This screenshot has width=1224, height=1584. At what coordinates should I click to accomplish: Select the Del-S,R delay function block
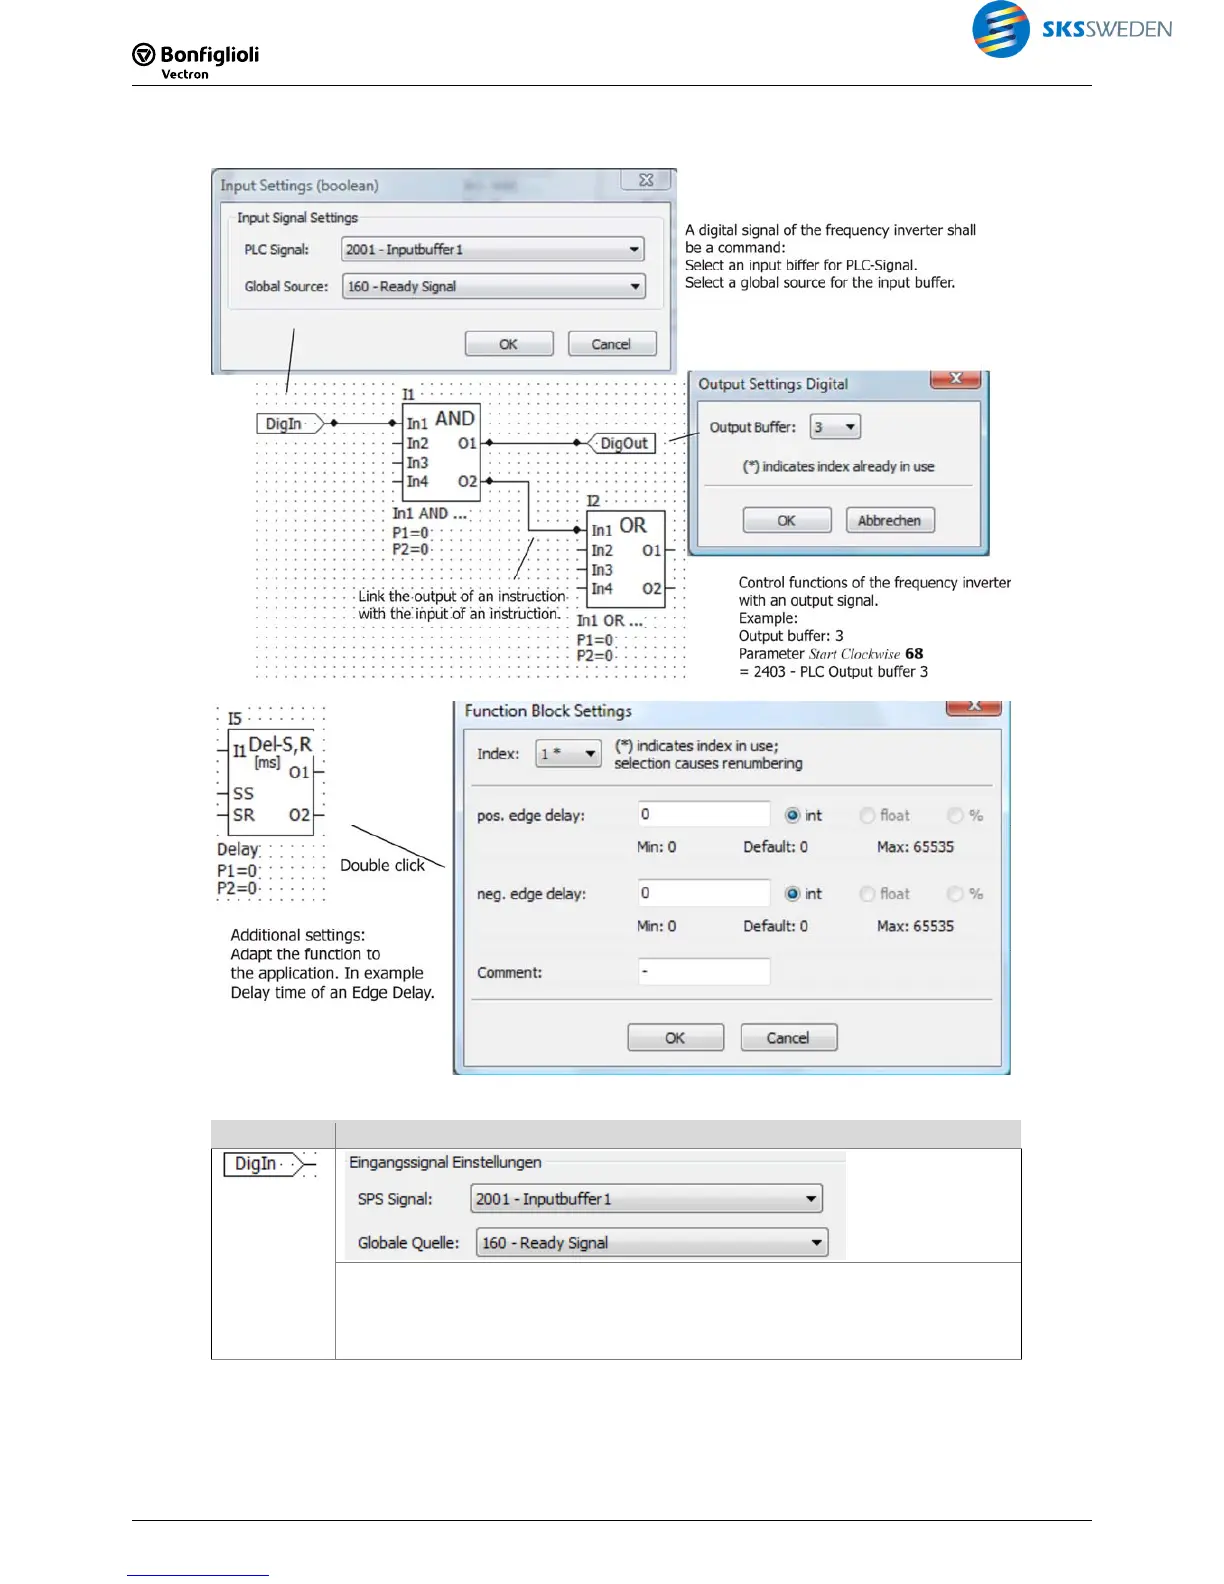(x=271, y=781)
